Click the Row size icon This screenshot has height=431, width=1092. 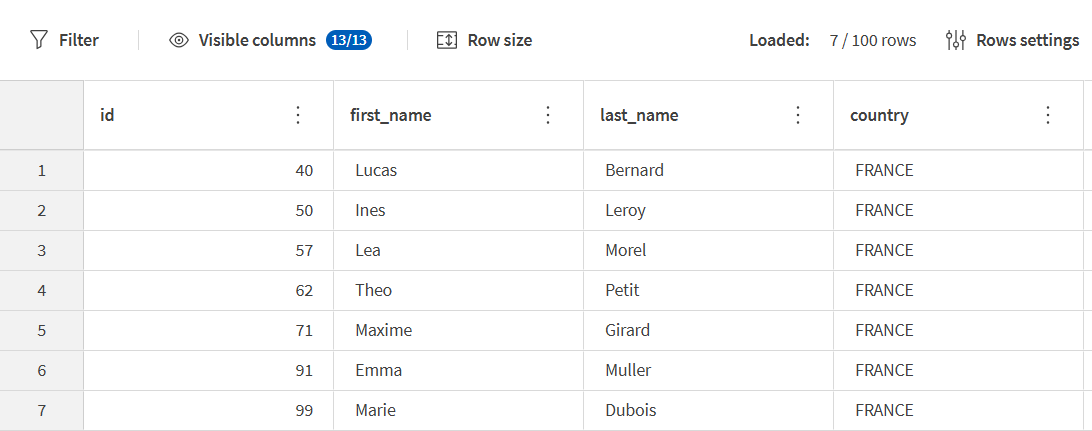pos(447,40)
